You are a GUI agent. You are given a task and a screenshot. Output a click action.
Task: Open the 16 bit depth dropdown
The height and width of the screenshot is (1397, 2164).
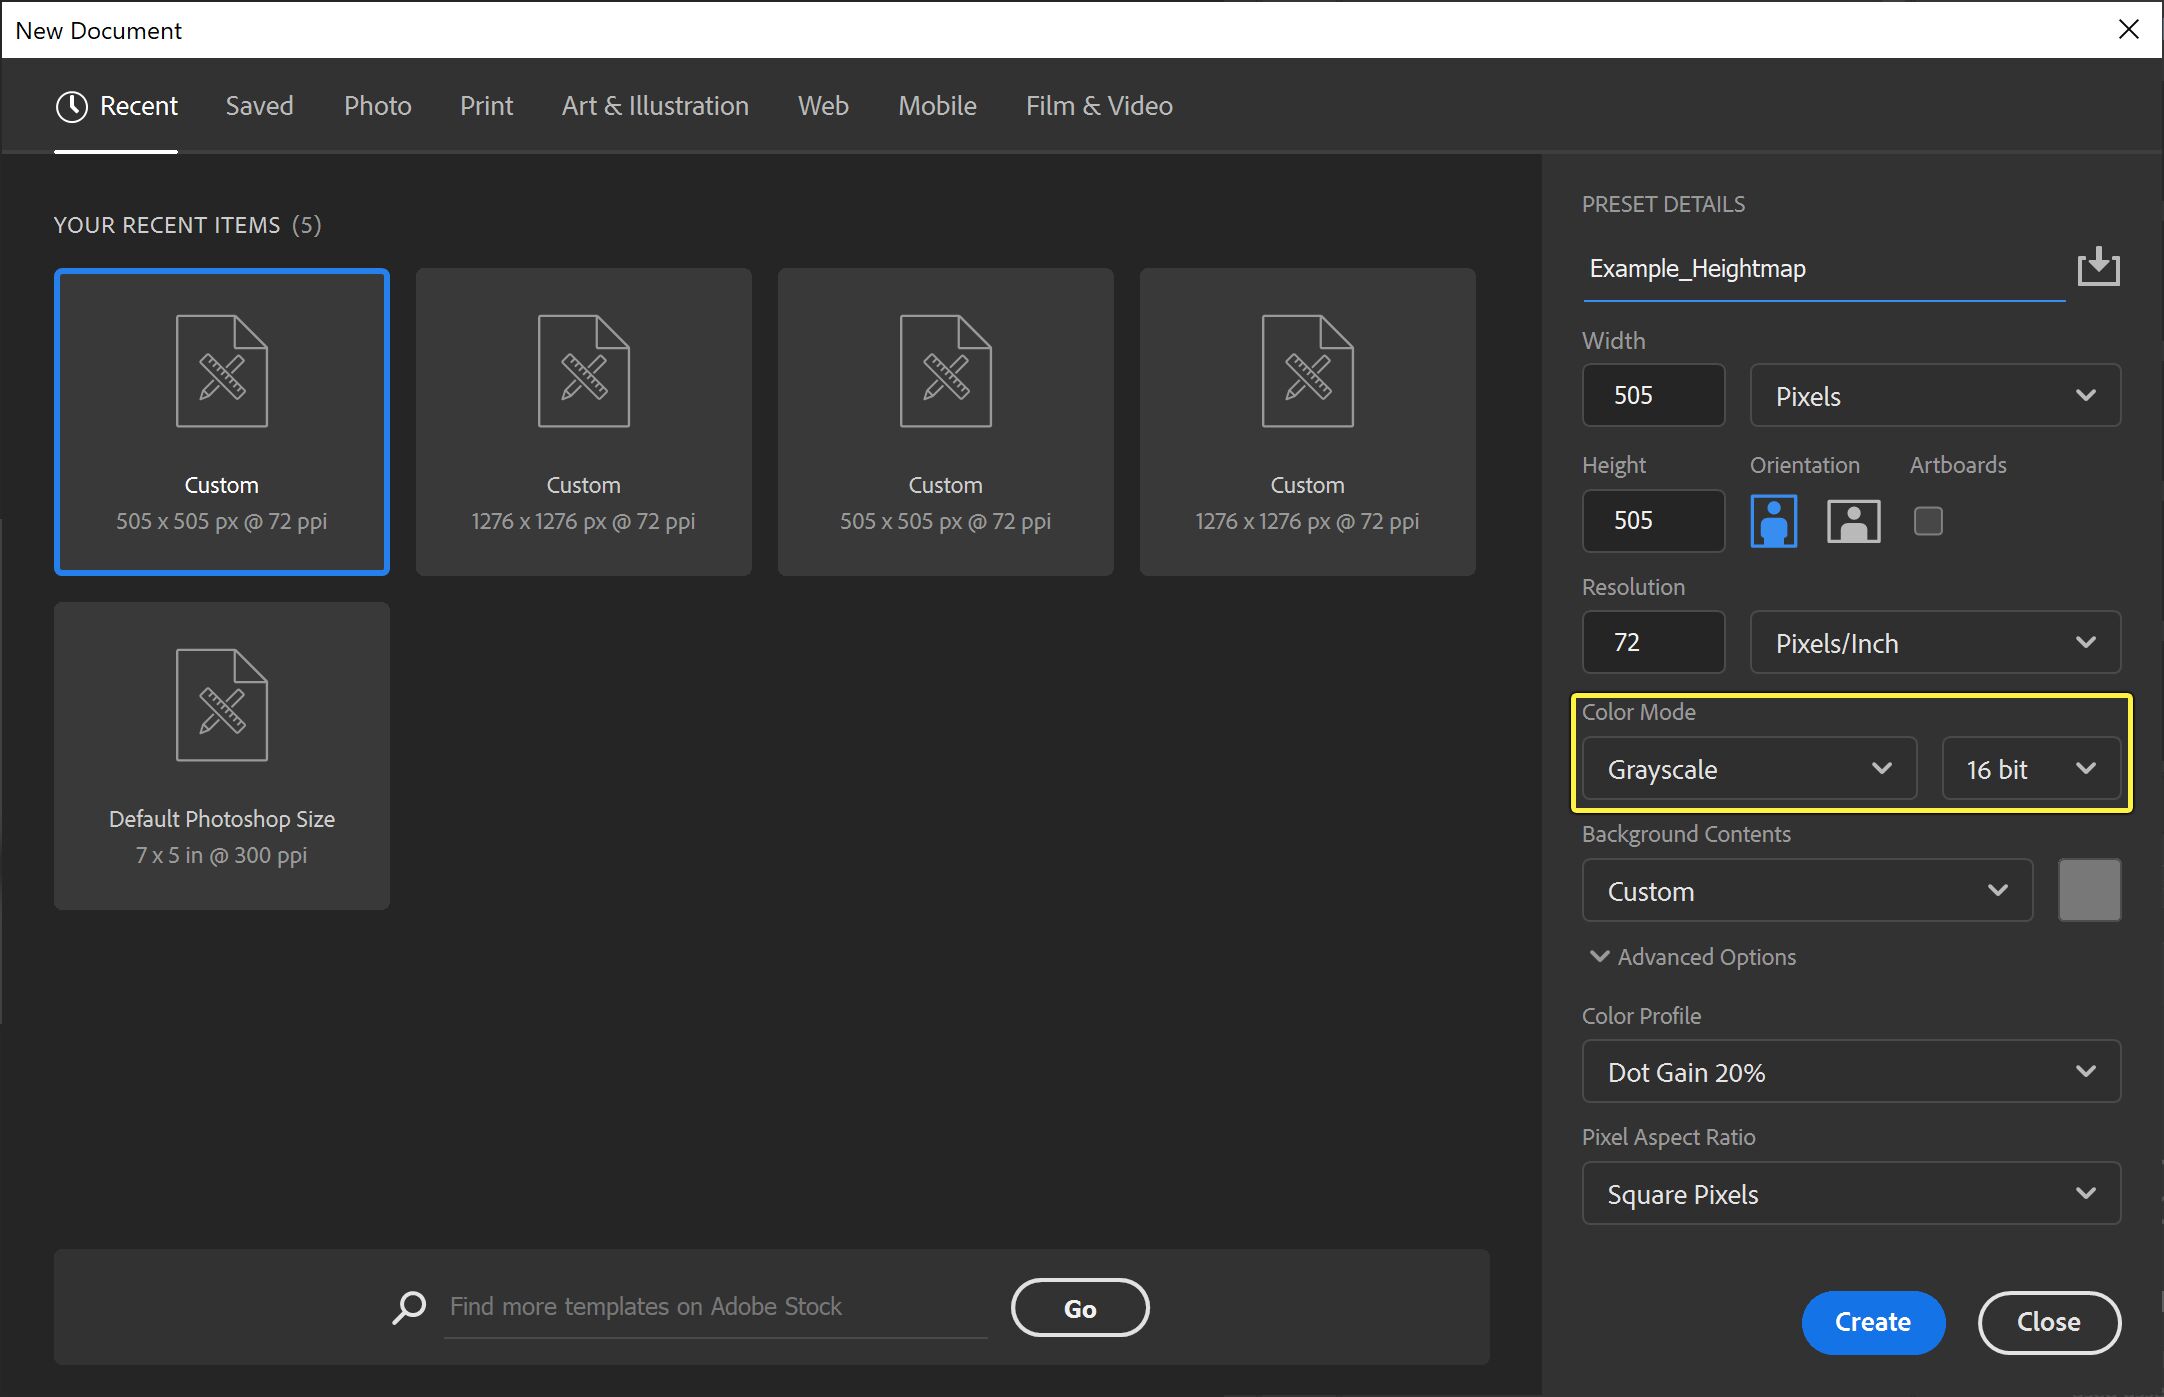point(2030,768)
